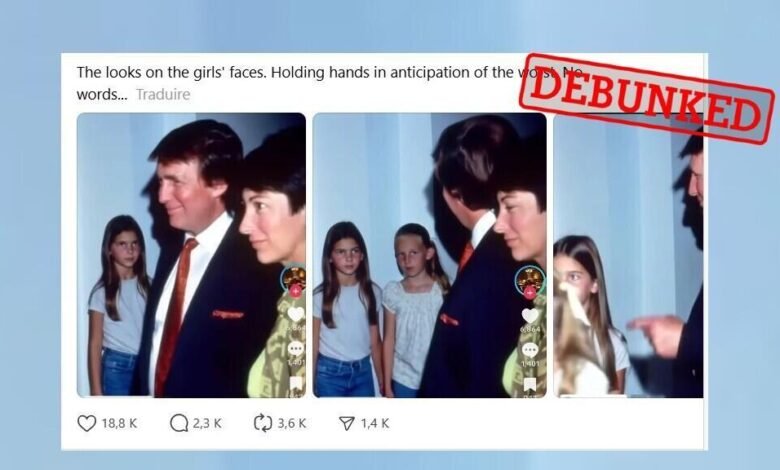Click the share icon next to 1,4 K

tap(346, 423)
